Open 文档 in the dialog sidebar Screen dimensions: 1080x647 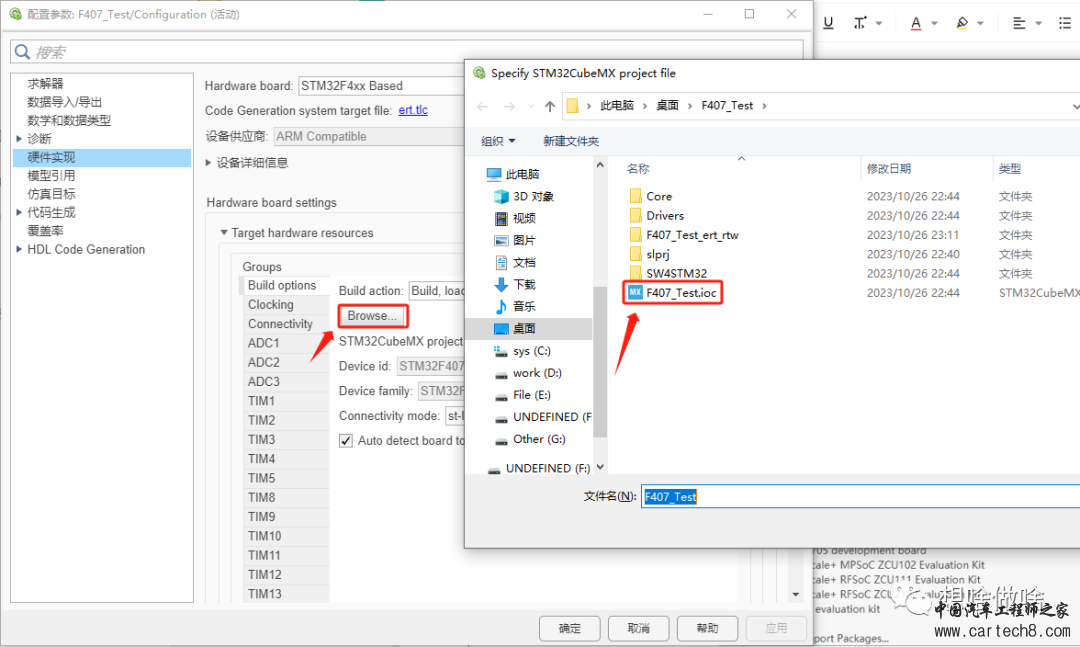(516, 263)
